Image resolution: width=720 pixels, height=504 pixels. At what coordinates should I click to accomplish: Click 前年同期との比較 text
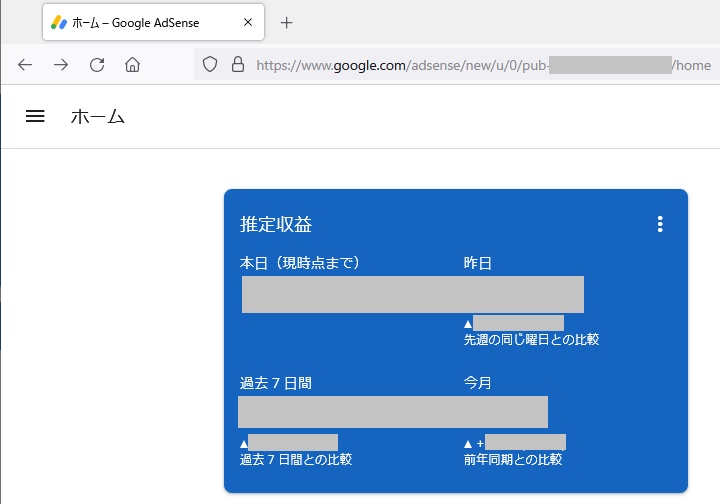click(x=512, y=460)
